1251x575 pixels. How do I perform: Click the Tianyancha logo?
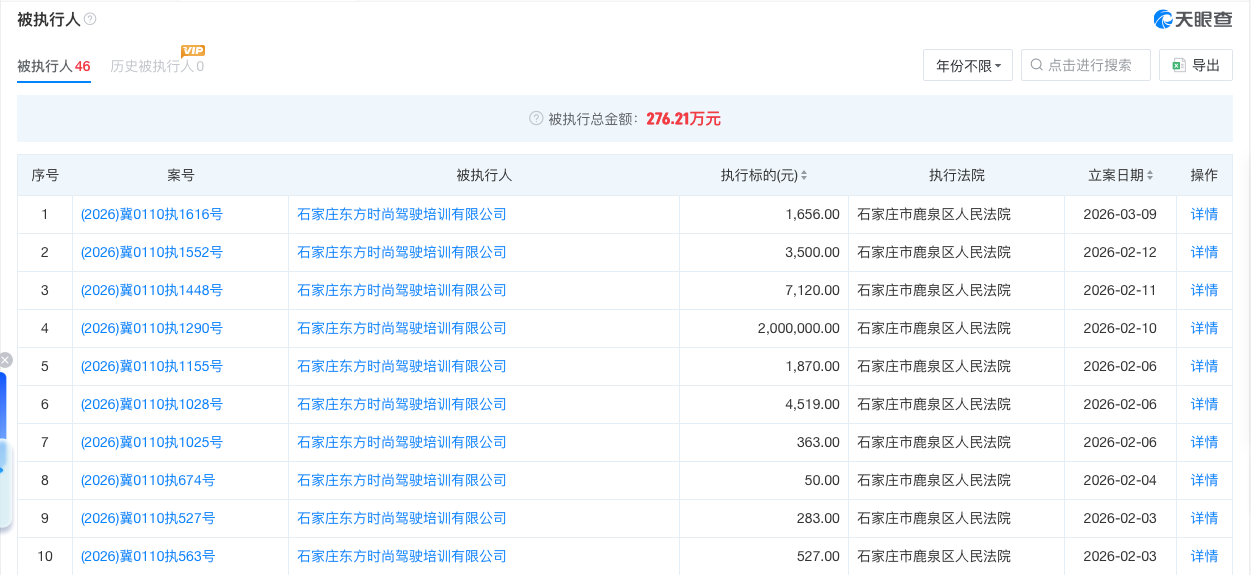(x=1193, y=19)
